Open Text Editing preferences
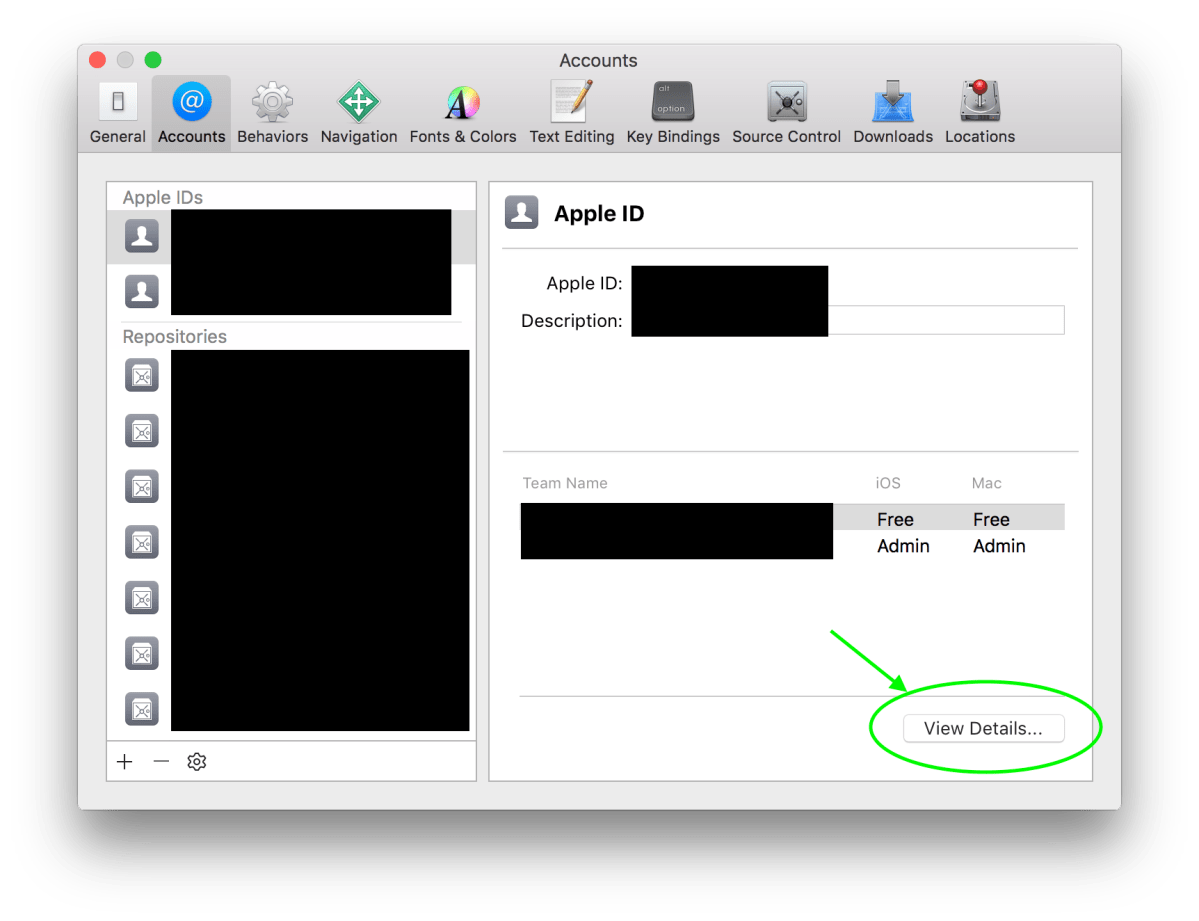The image size is (1199, 921). coord(571,112)
